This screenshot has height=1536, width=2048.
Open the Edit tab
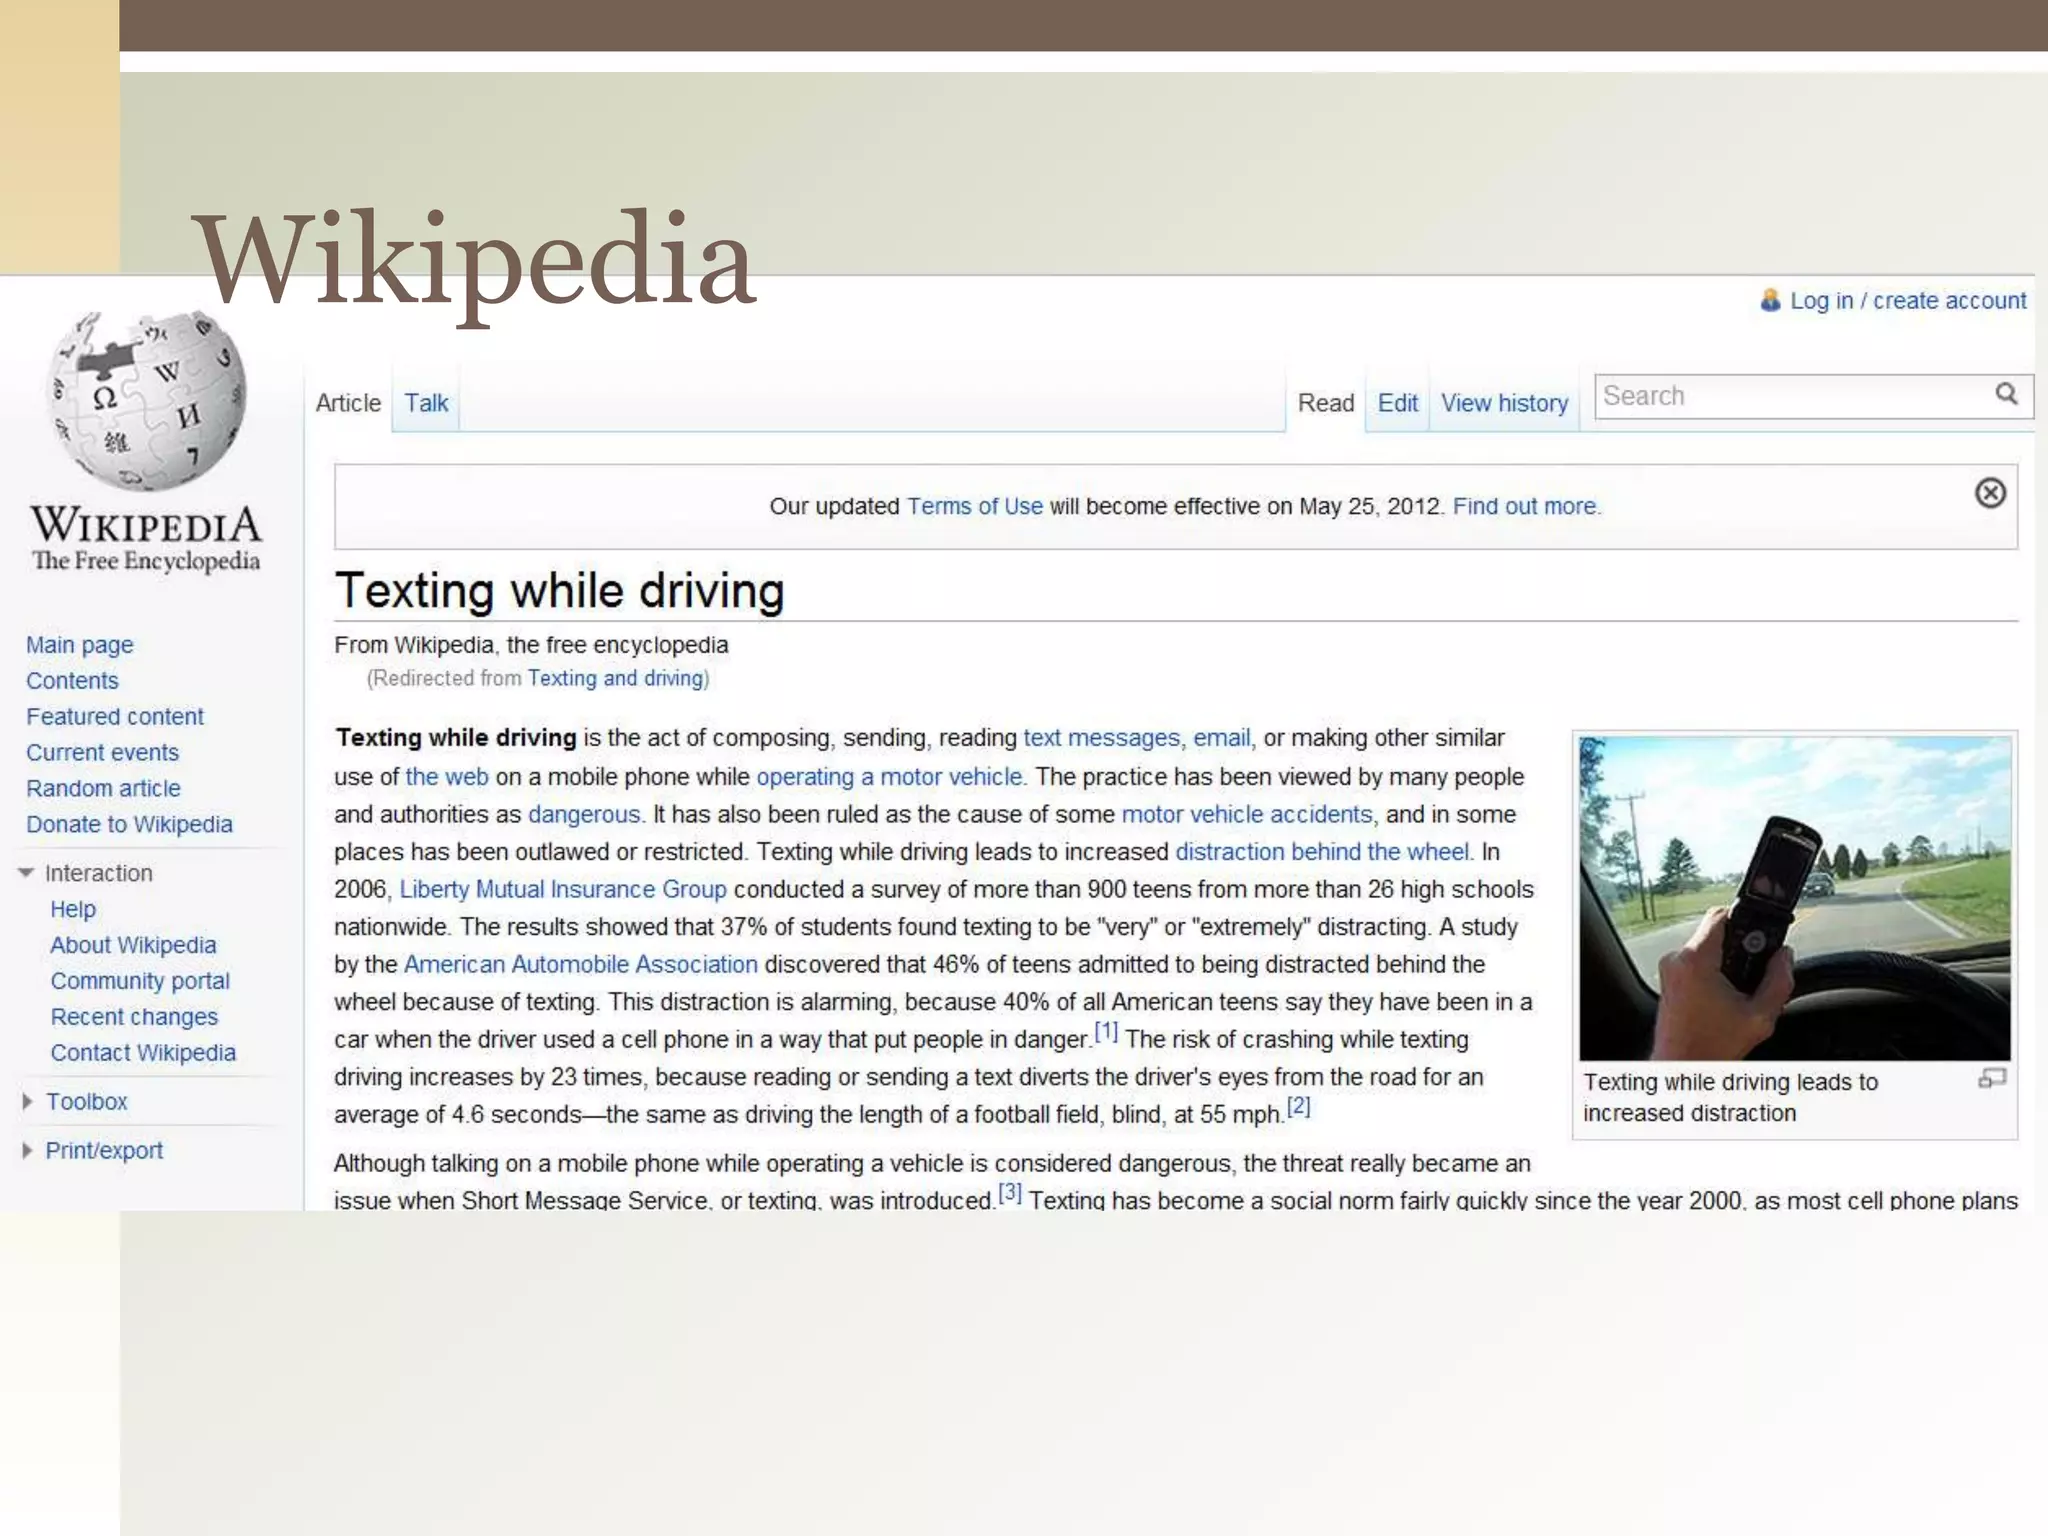[x=1397, y=402]
